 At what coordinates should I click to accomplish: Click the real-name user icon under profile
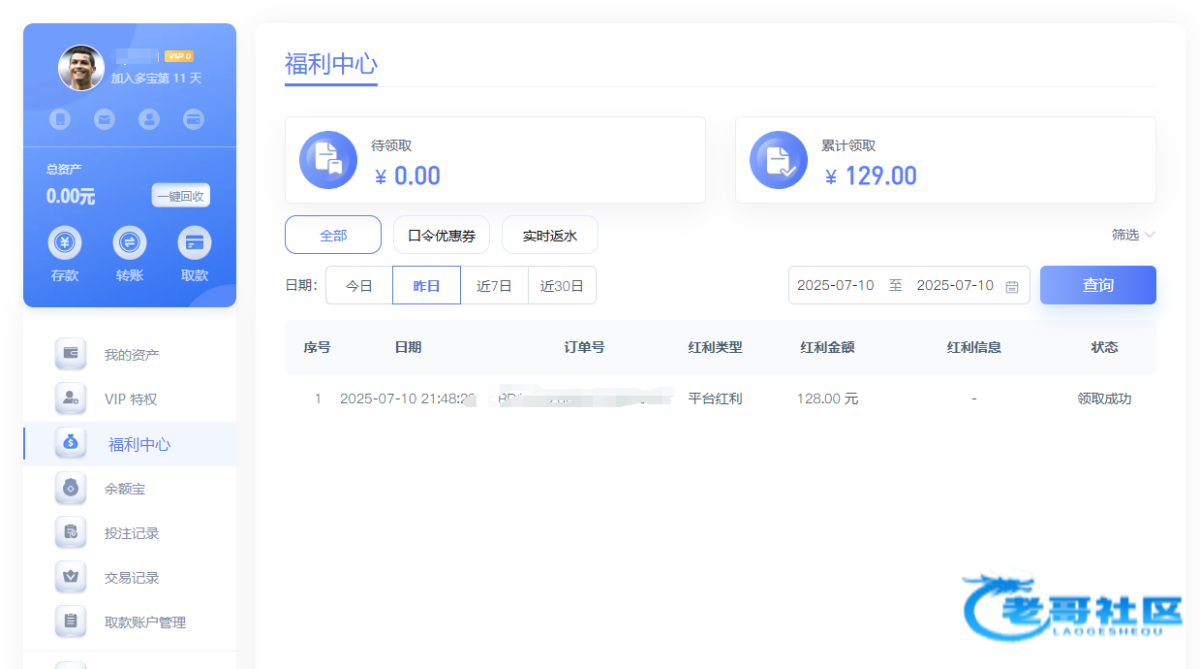pos(149,120)
